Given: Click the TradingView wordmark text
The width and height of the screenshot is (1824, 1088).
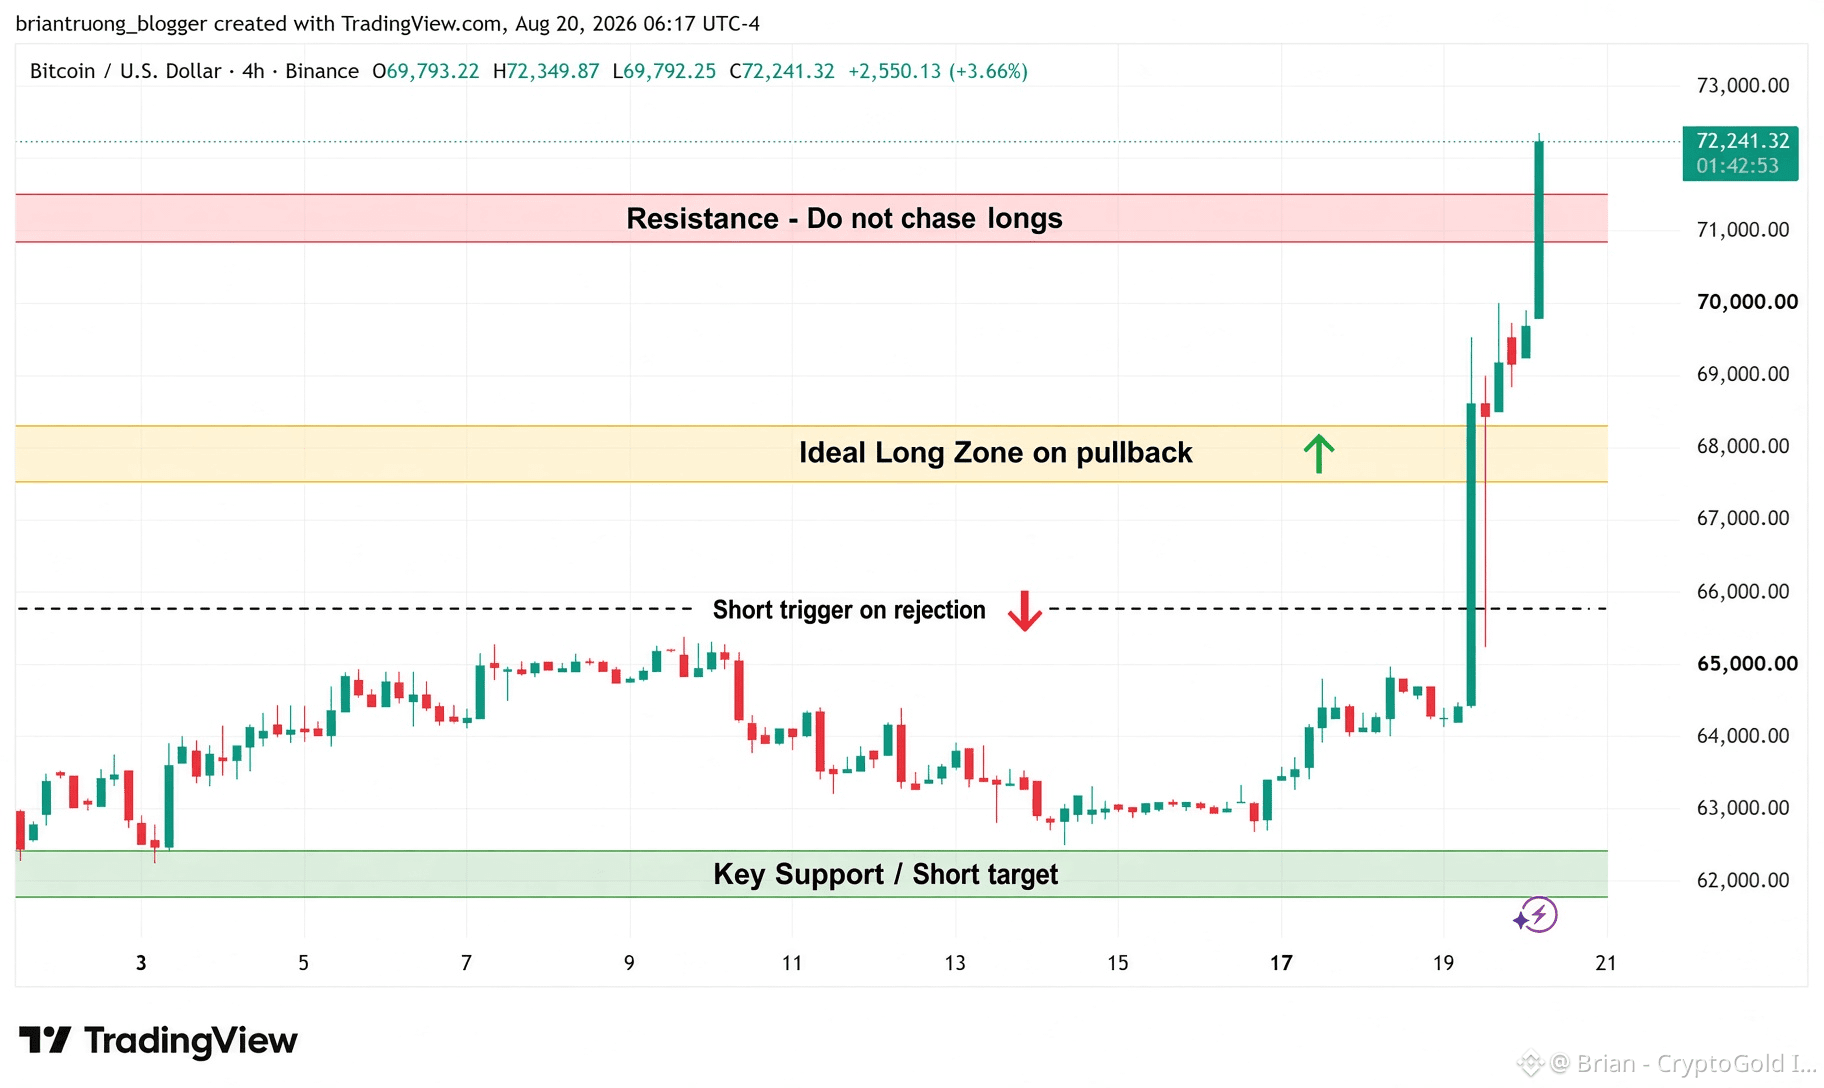Looking at the screenshot, I should 191,1041.
